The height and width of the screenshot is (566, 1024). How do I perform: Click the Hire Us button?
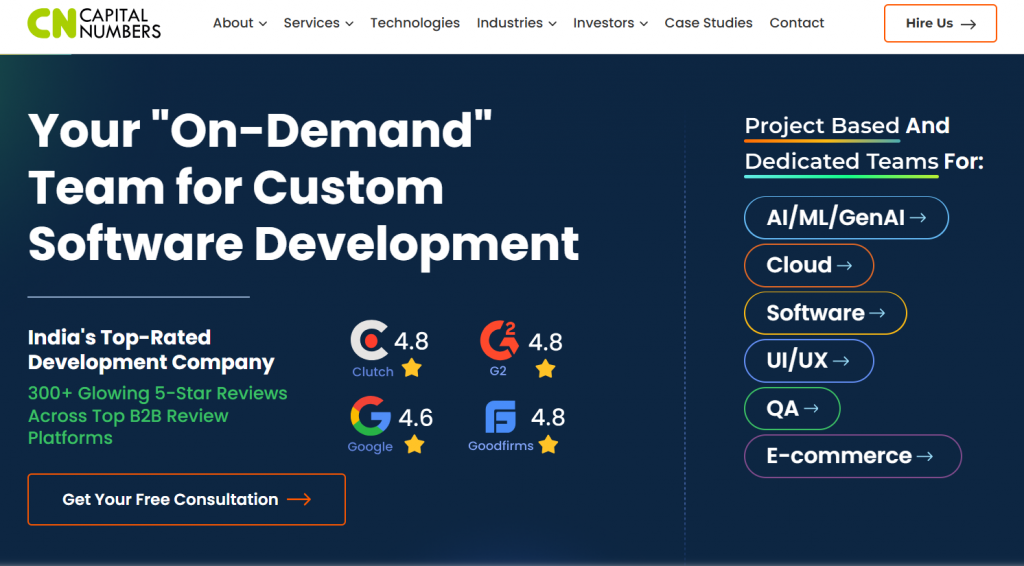[x=940, y=24]
